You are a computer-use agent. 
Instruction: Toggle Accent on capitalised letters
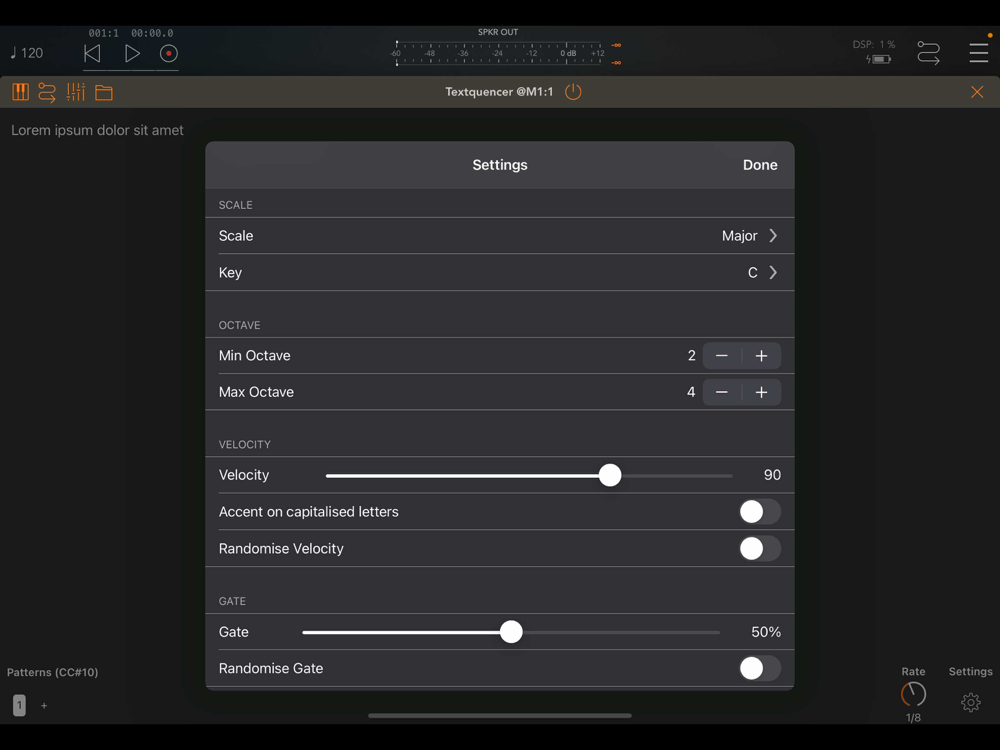coord(760,511)
